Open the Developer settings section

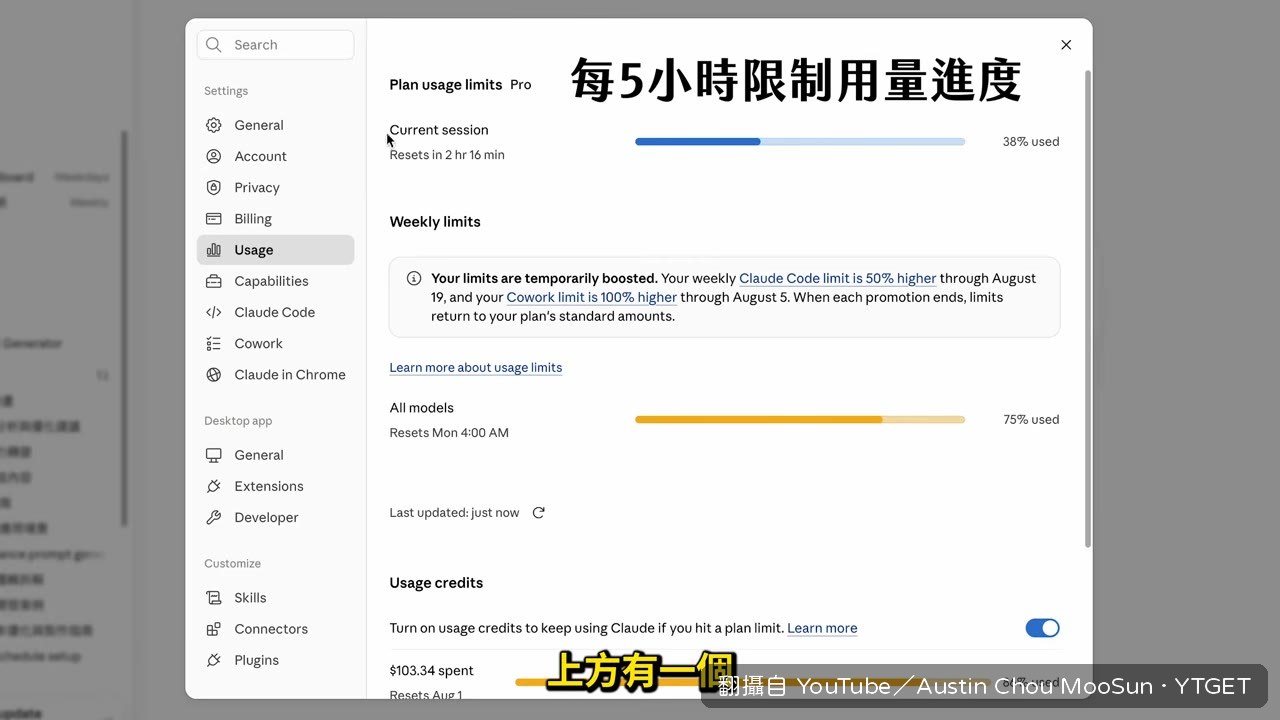(275, 517)
